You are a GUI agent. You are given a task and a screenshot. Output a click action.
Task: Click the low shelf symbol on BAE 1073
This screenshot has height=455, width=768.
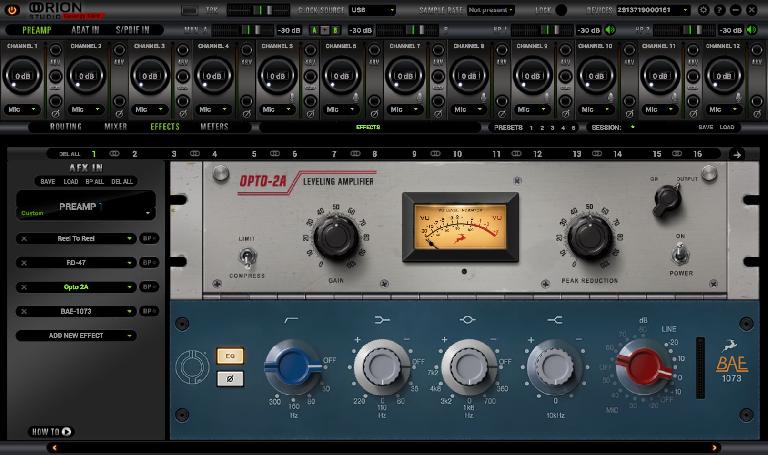382,320
